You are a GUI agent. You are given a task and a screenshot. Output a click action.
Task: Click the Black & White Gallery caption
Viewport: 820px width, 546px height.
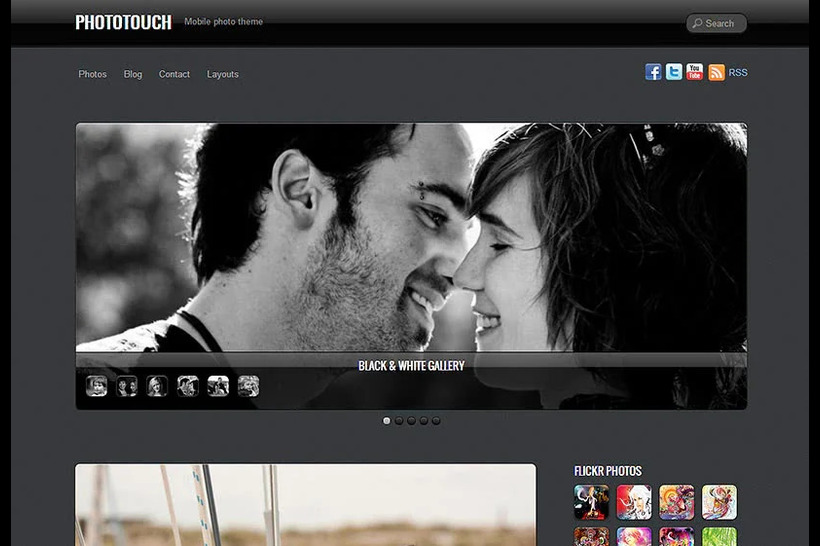point(411,366)
